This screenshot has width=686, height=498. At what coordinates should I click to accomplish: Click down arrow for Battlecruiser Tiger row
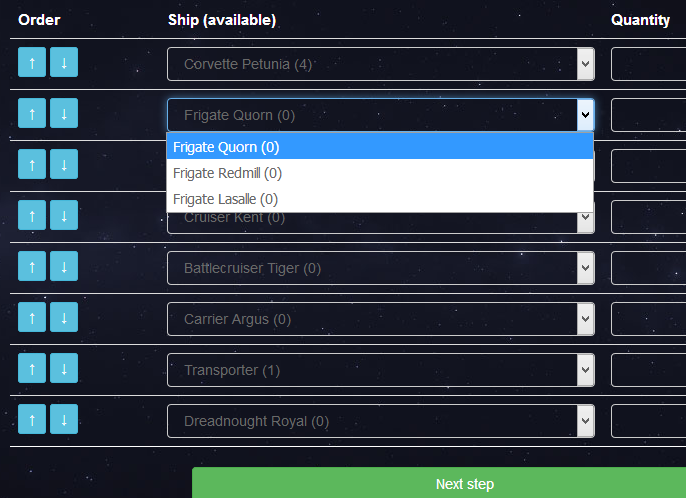point(63,266)
